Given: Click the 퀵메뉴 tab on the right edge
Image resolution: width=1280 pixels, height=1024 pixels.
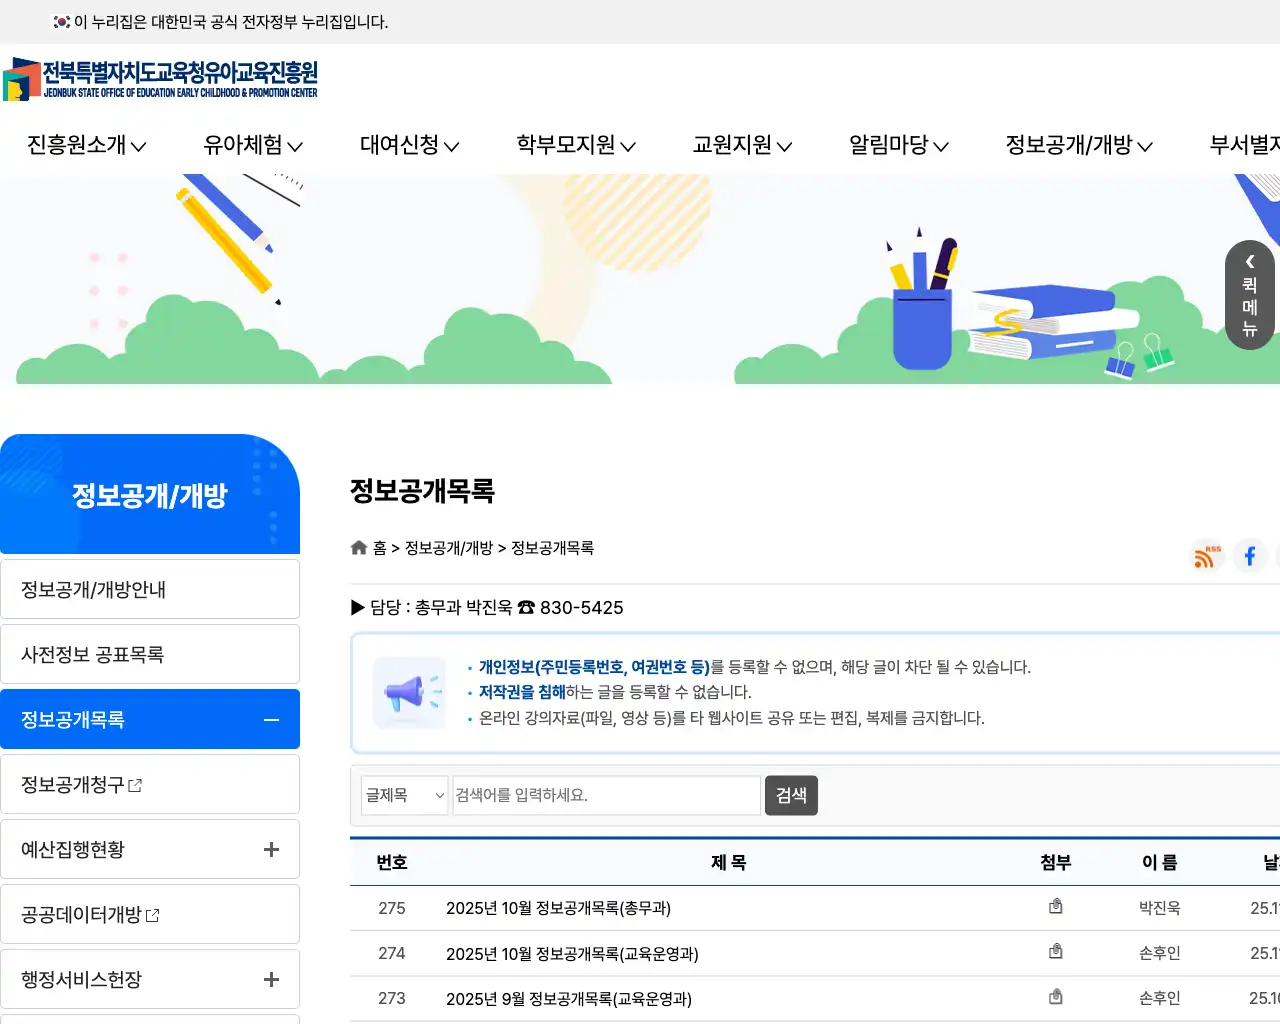Looking at the screenshot, I should tap(1249, 295).
